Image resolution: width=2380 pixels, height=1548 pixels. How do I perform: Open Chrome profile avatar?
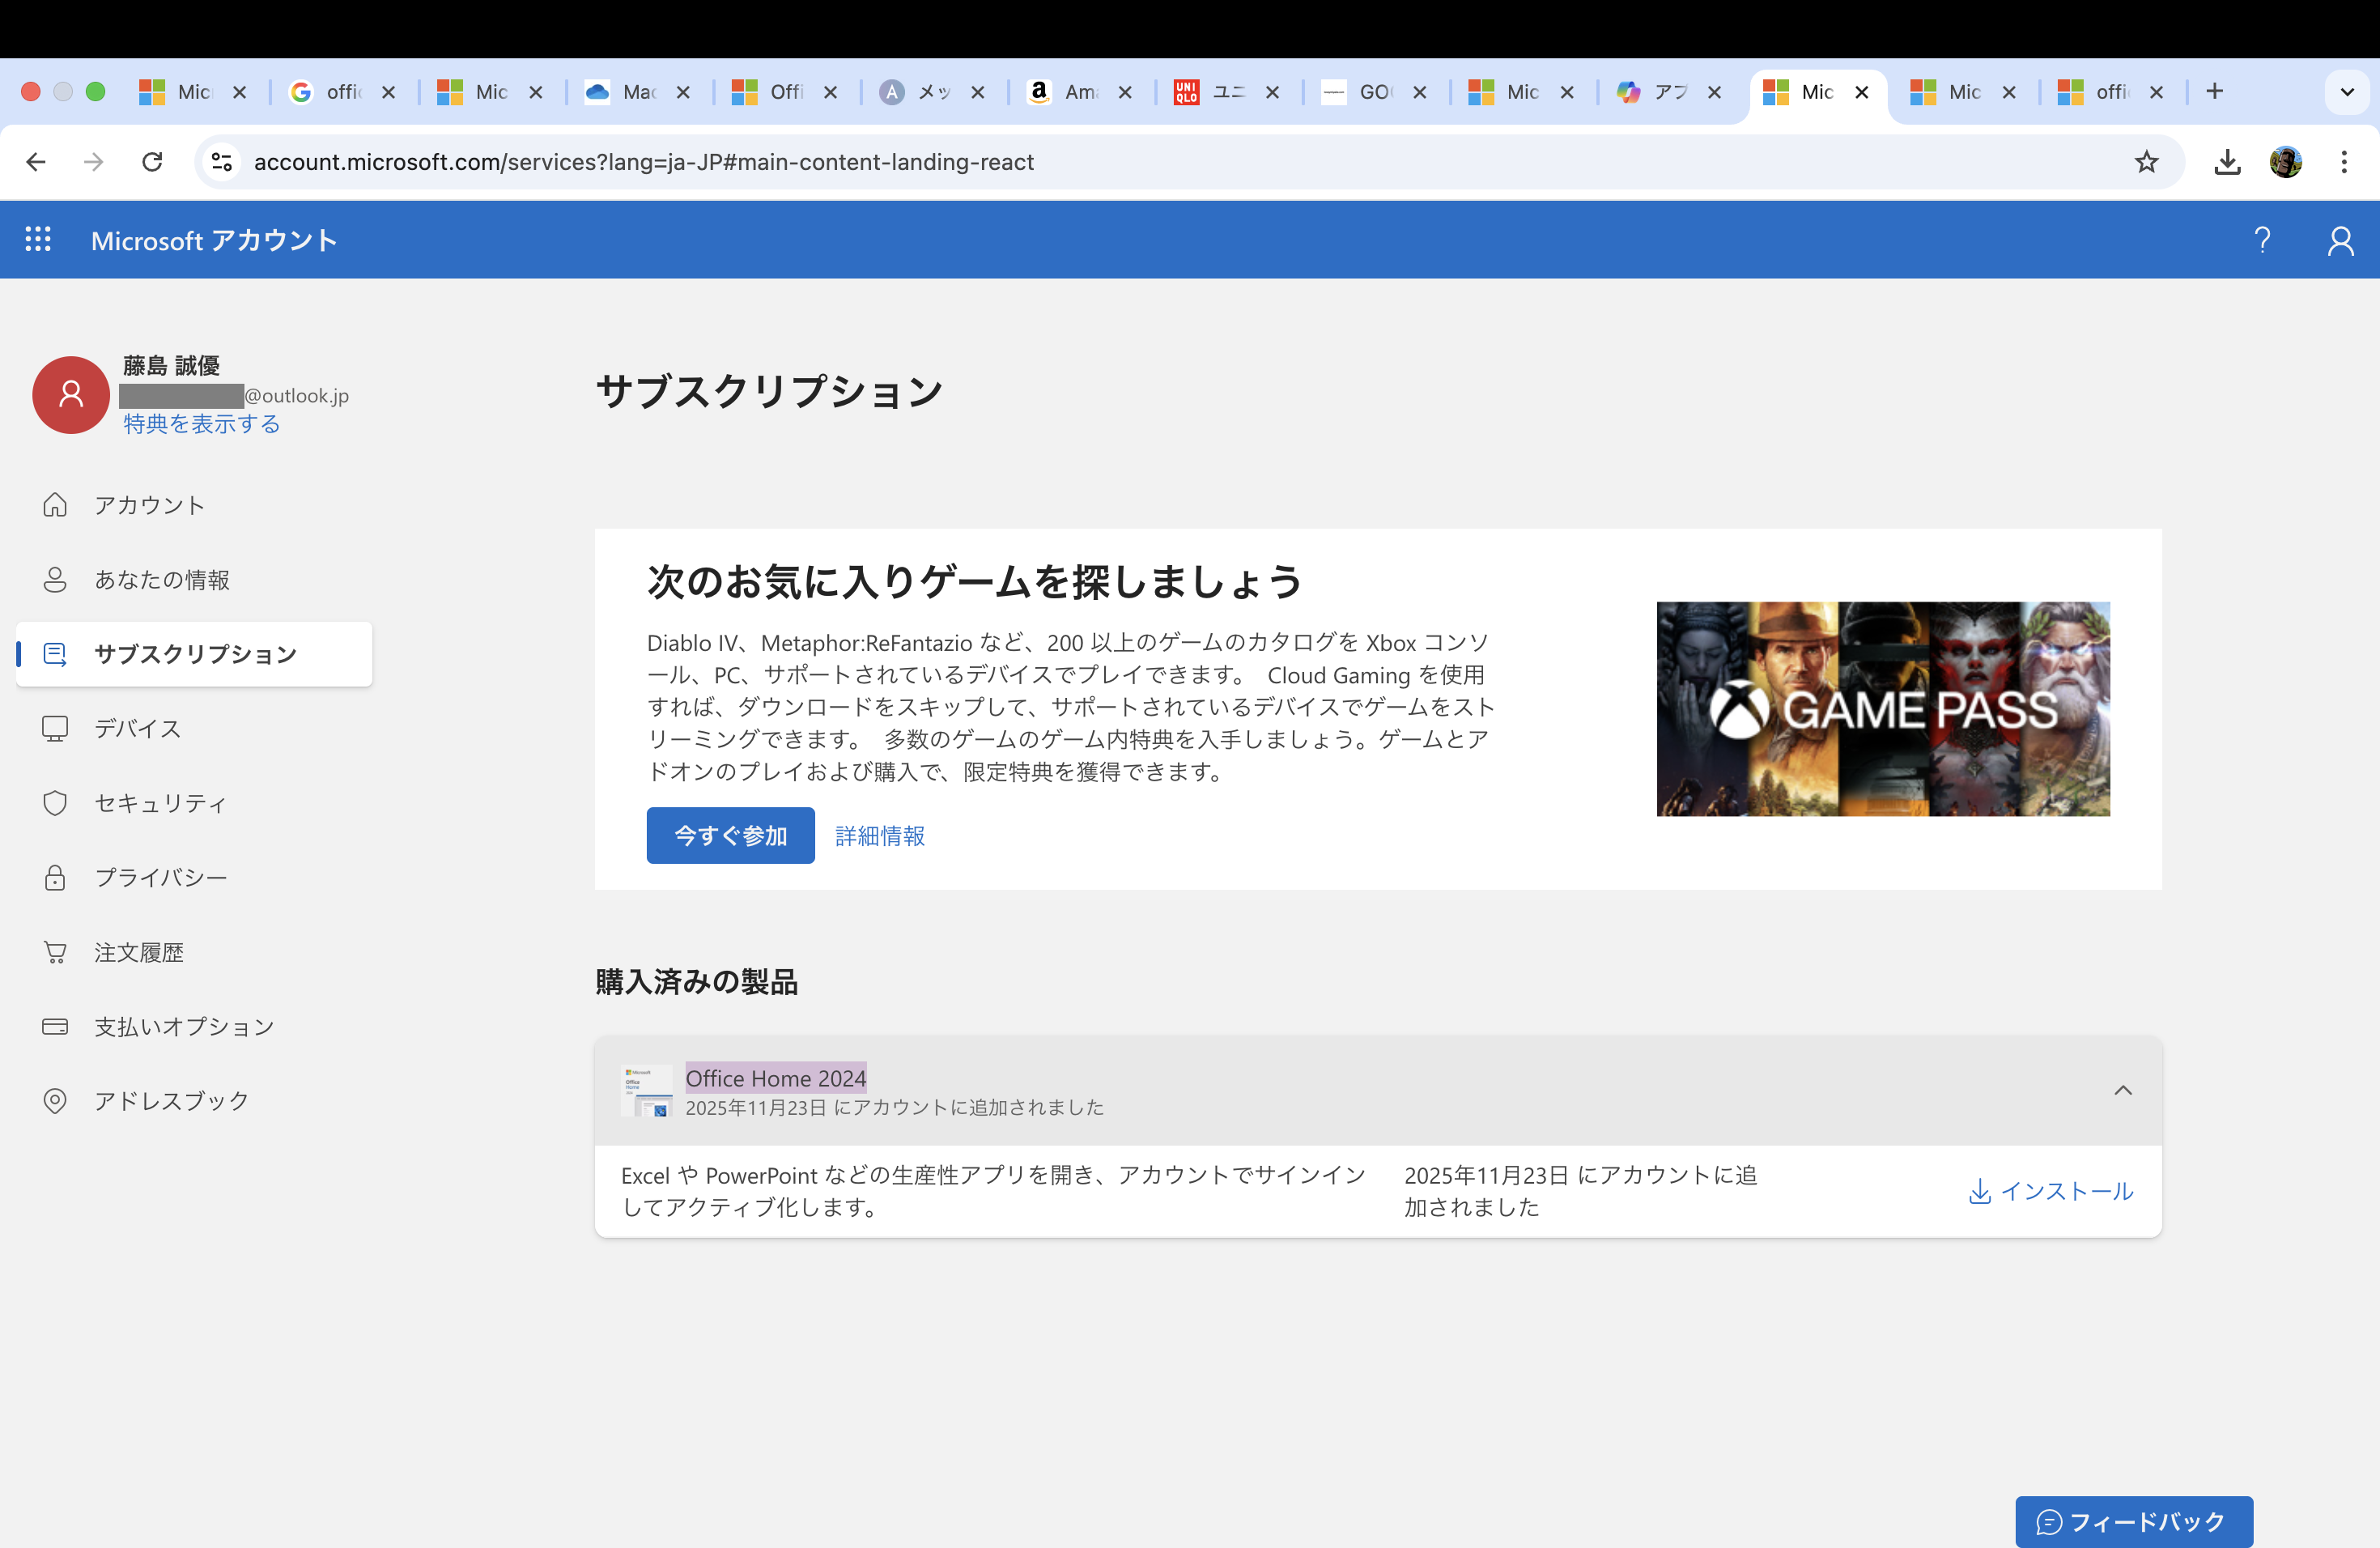click(2285, 162)
